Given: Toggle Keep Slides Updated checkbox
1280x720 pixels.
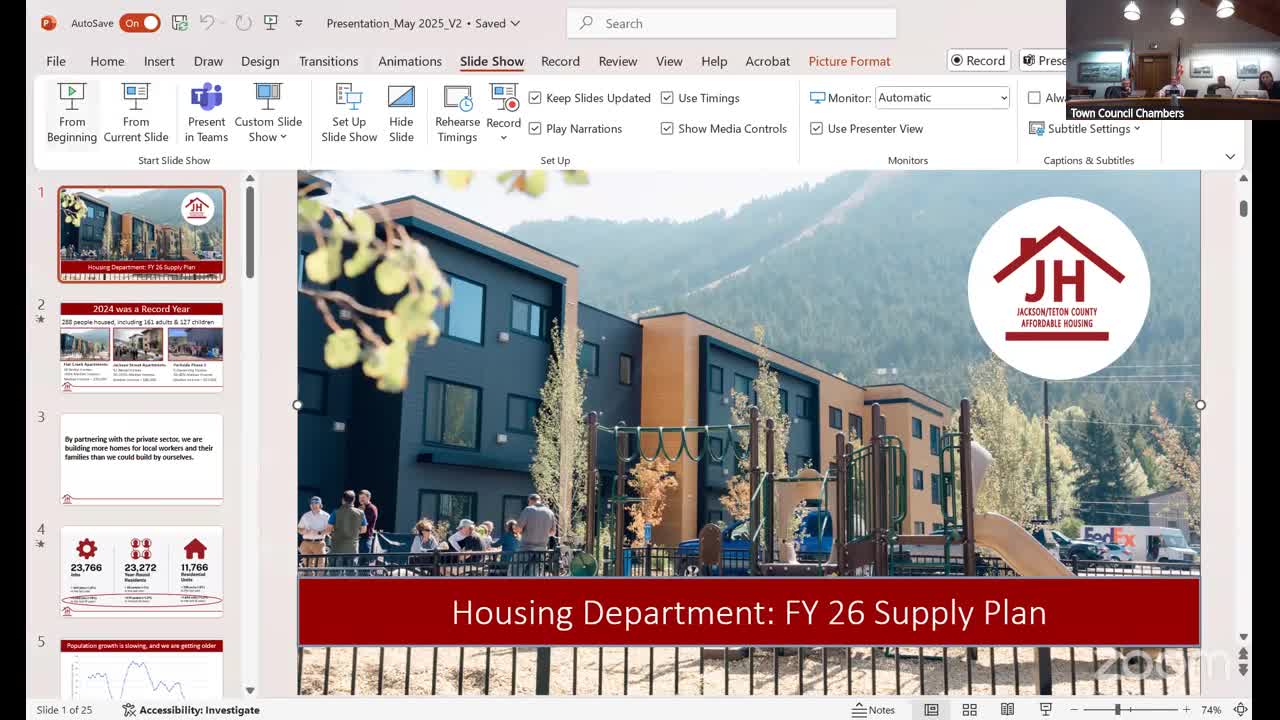Looking at the screenshot, I should [x=535, y=98].
